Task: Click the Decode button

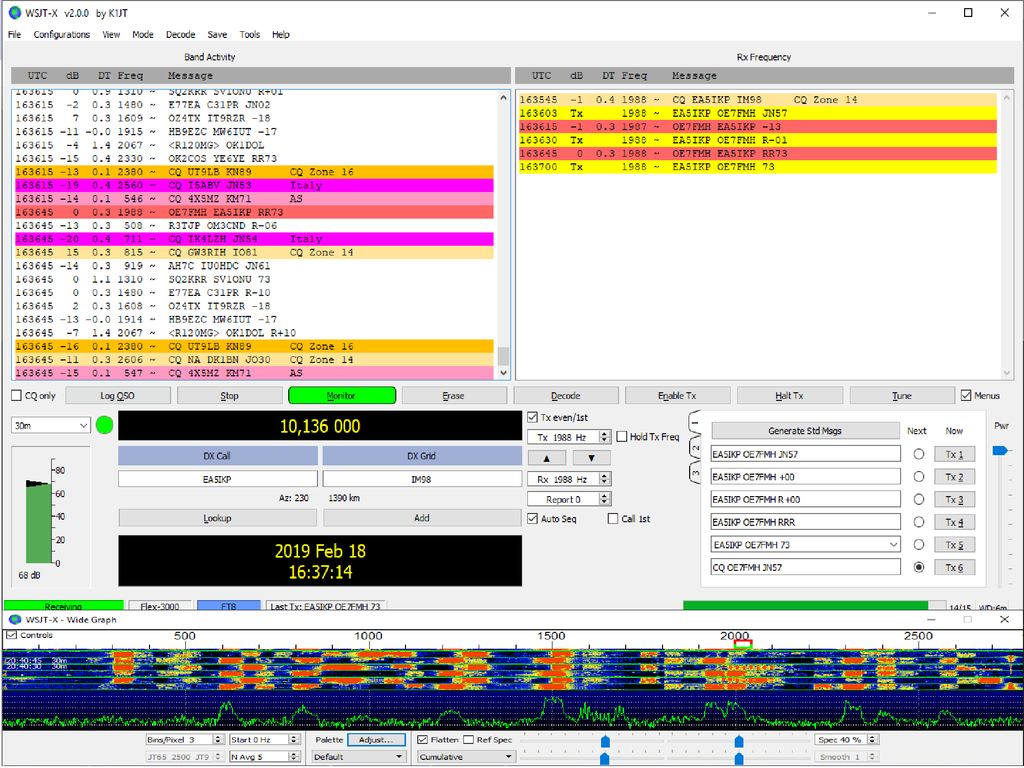Action: tap(566, 396)
